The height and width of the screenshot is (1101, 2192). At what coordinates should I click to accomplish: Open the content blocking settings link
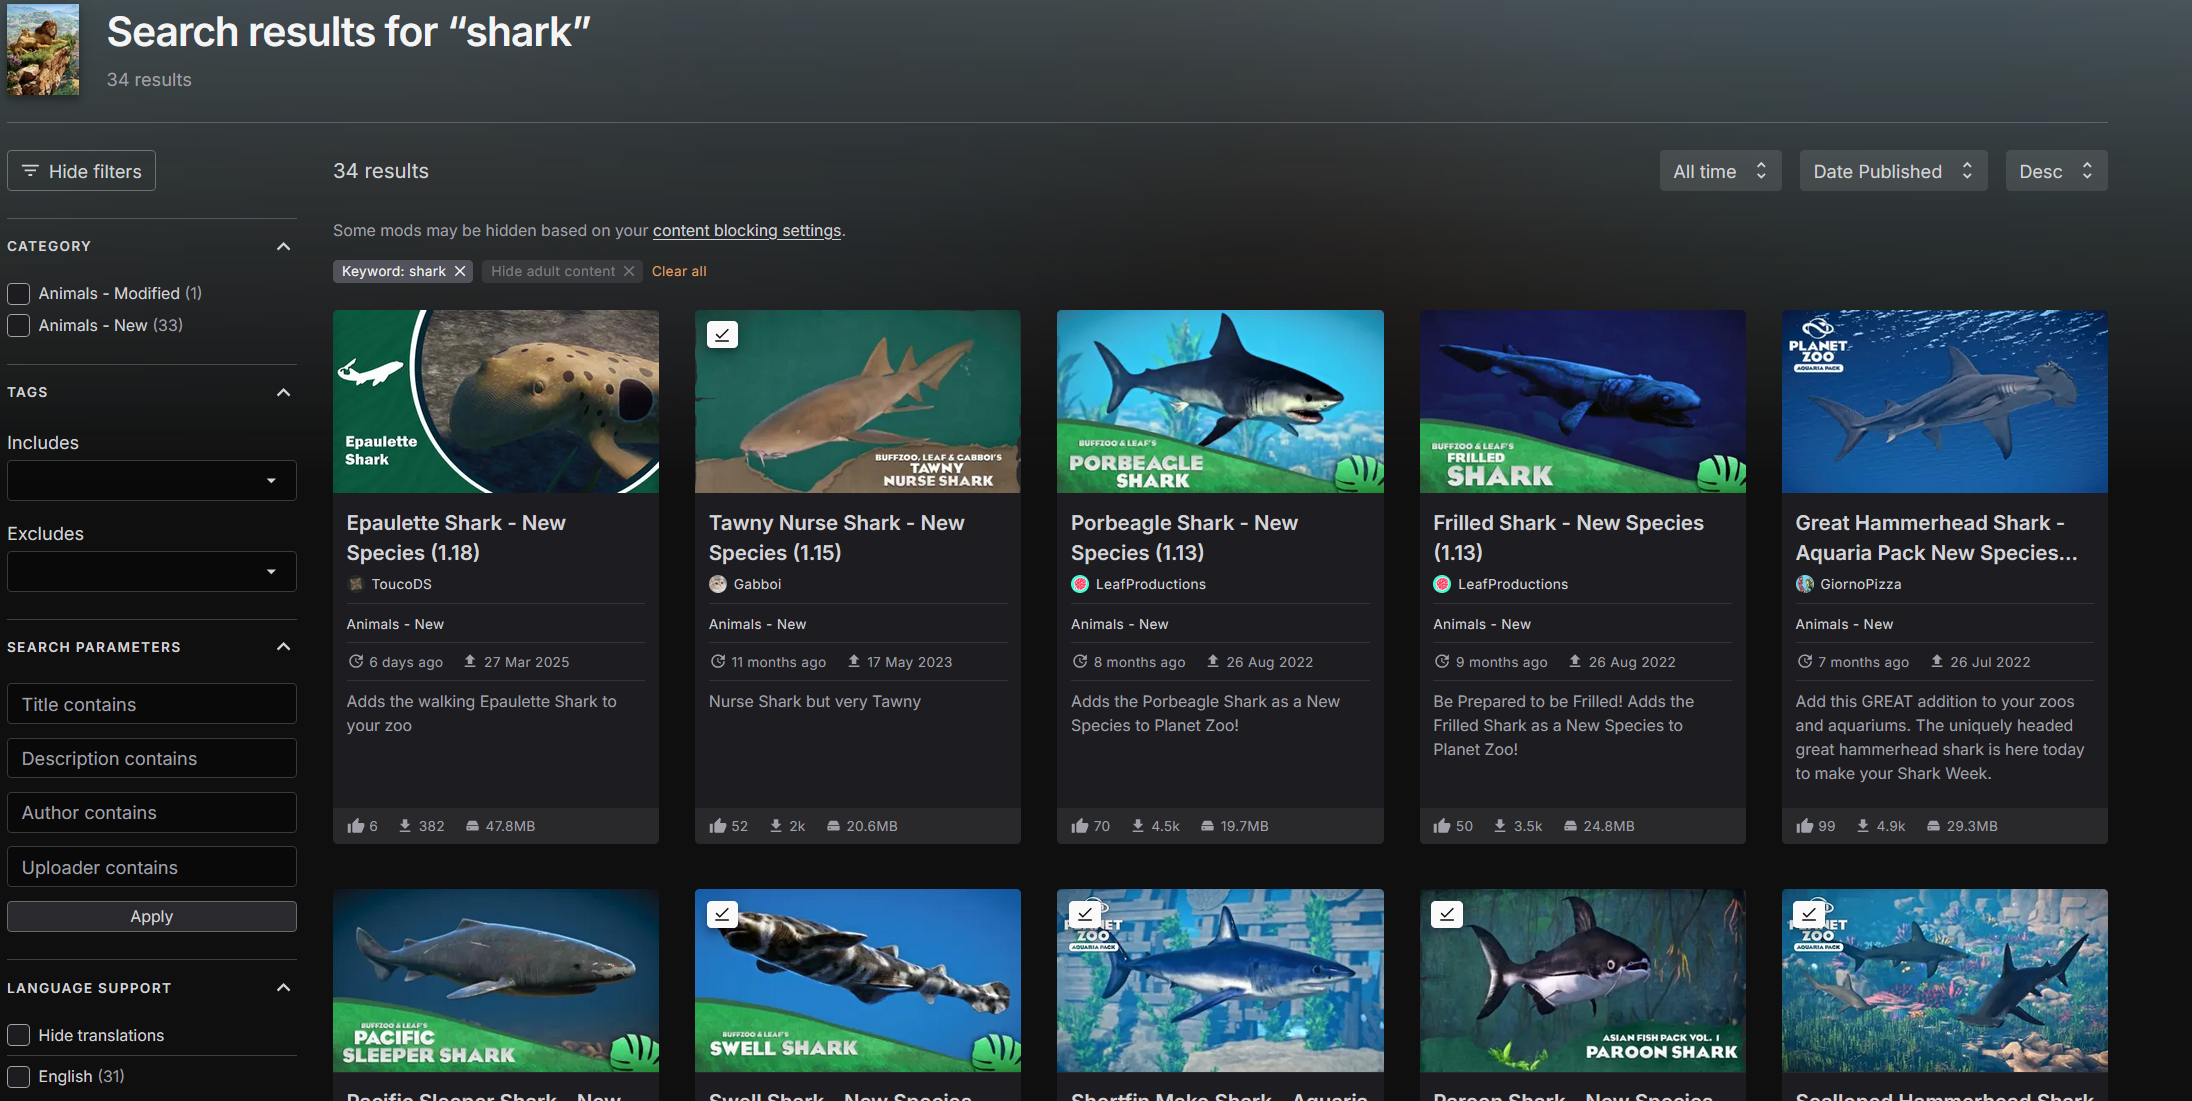(747, 230)
